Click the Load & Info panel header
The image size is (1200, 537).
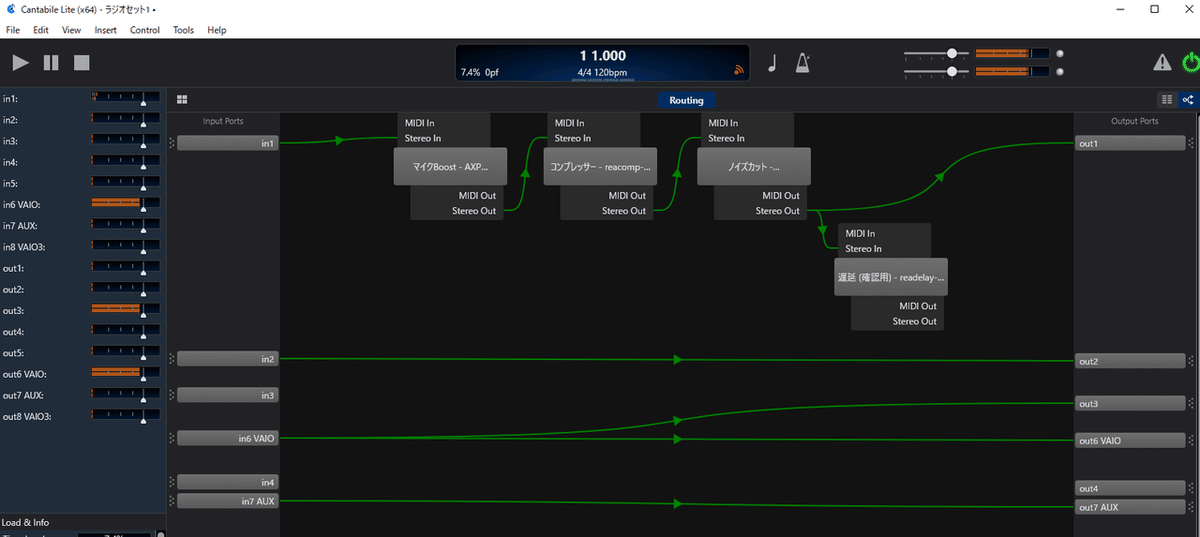(82, 522)
